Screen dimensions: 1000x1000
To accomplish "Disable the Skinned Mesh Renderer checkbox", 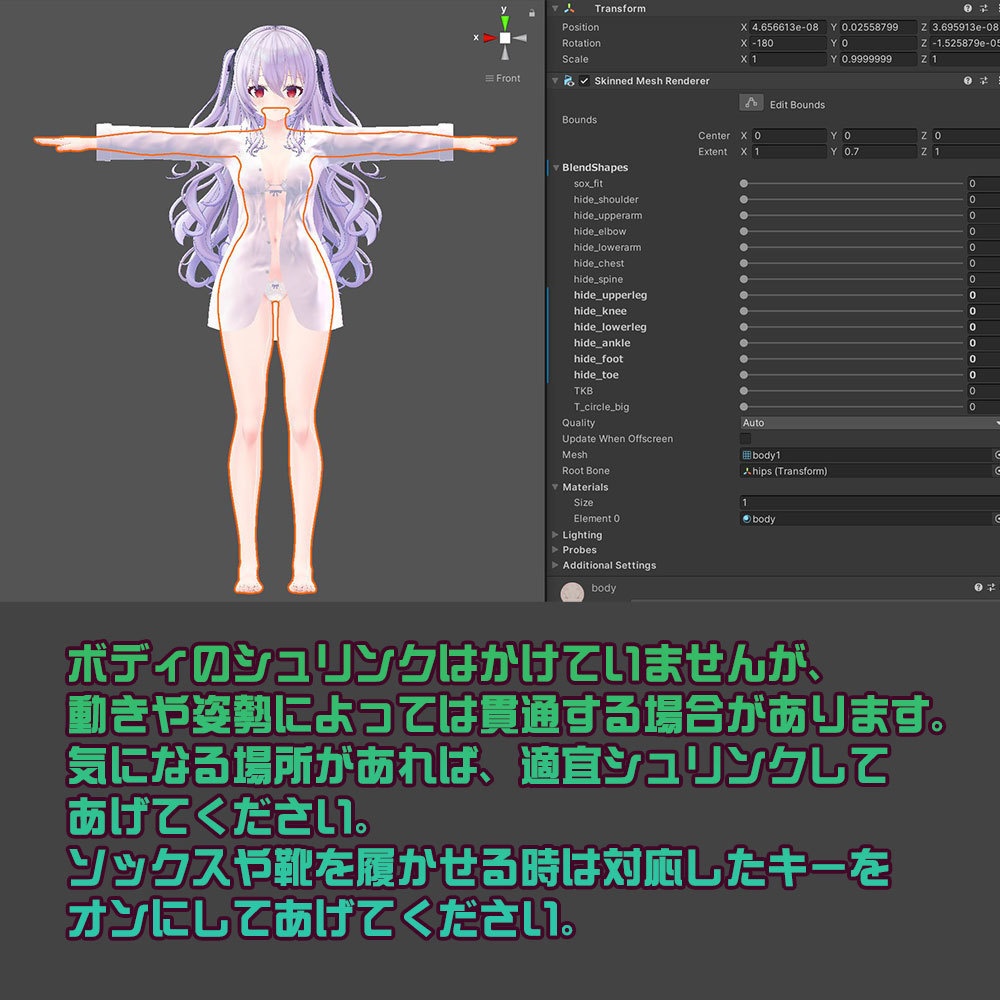I will [x=584, y=80].
